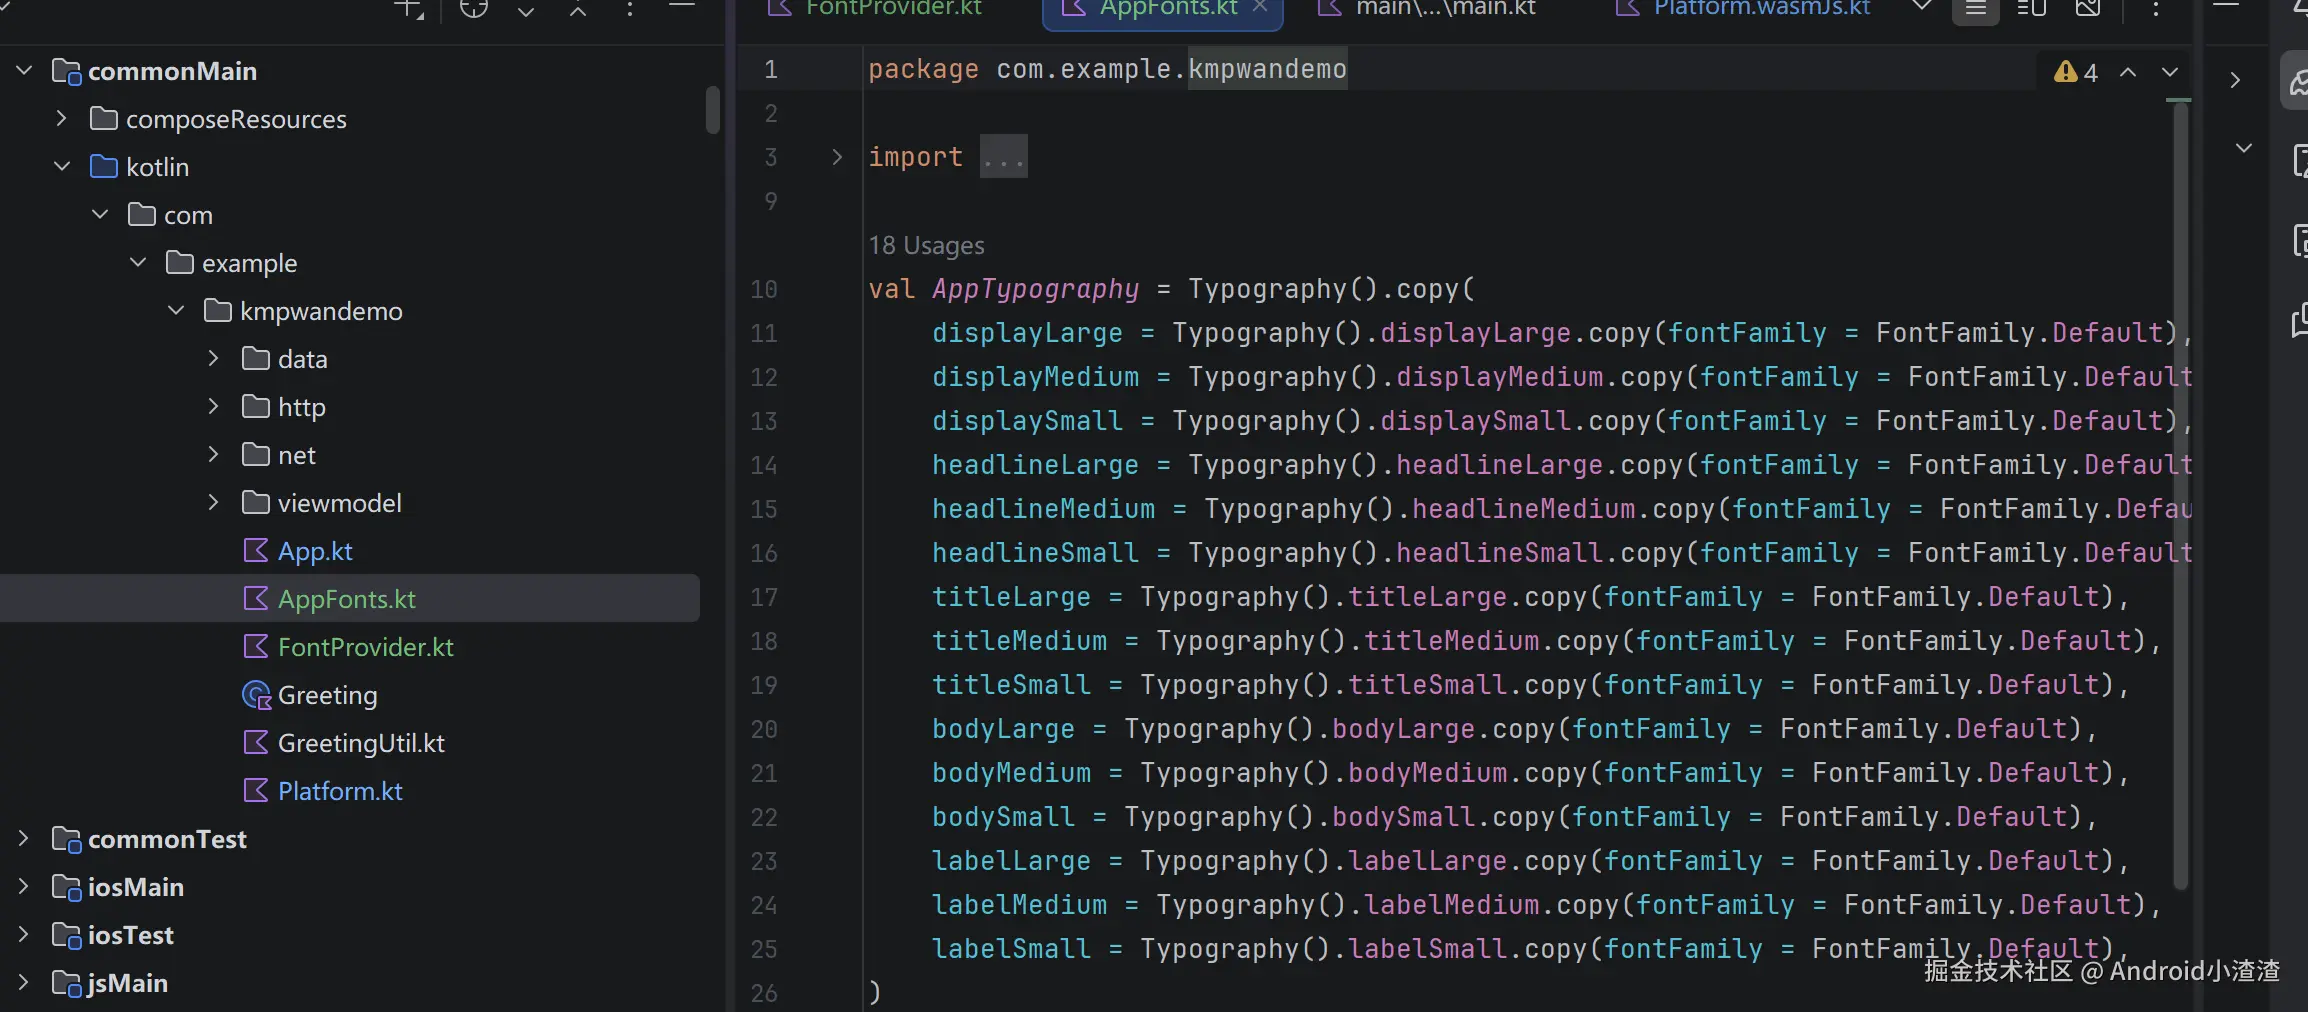Click the 18 Usages inlay hint
Image resolution: width=2308 pixels, height=1012 pixels.
tap(926, 246)
